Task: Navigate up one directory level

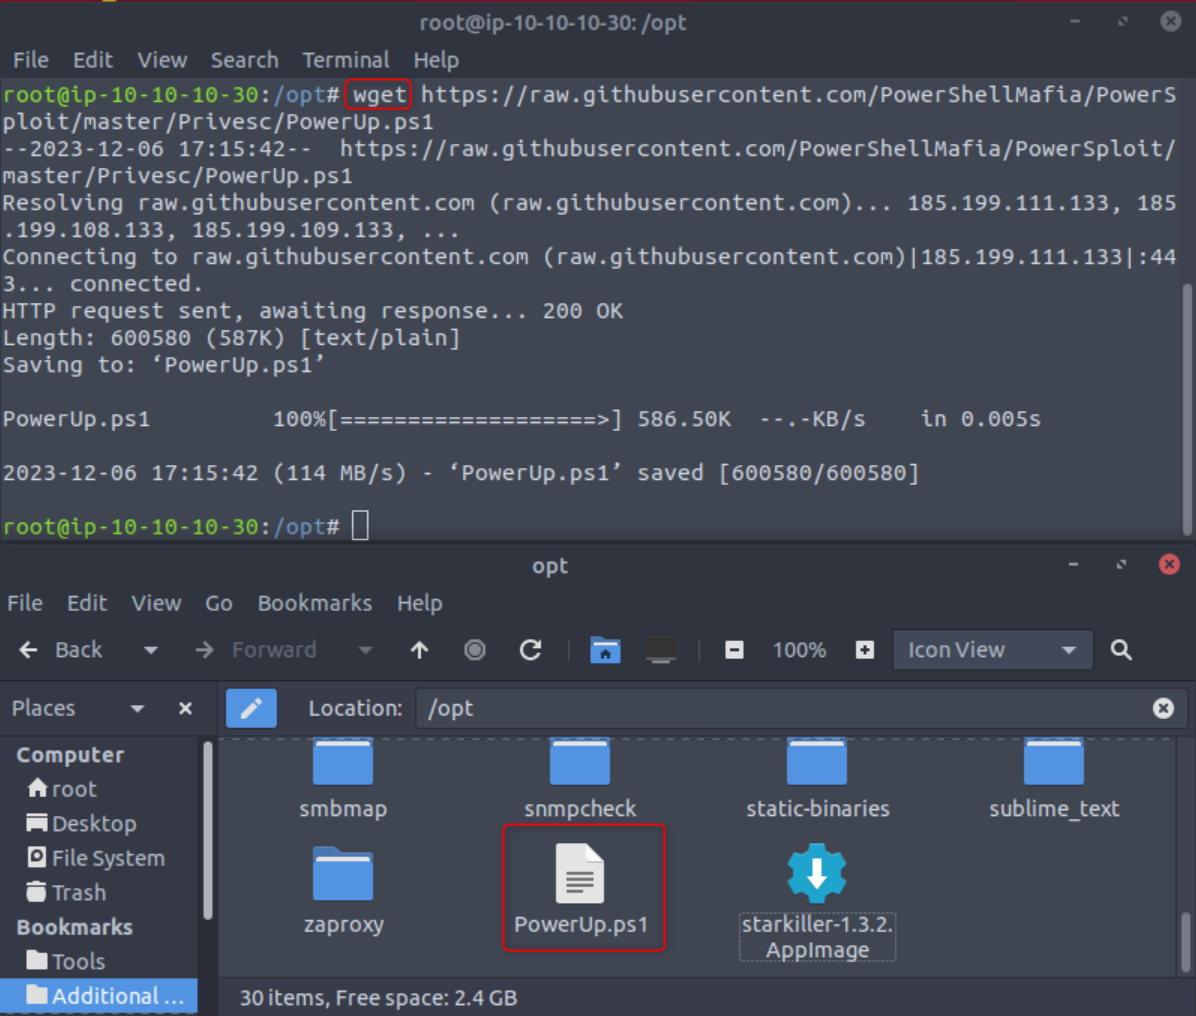Action: [419, 650]
